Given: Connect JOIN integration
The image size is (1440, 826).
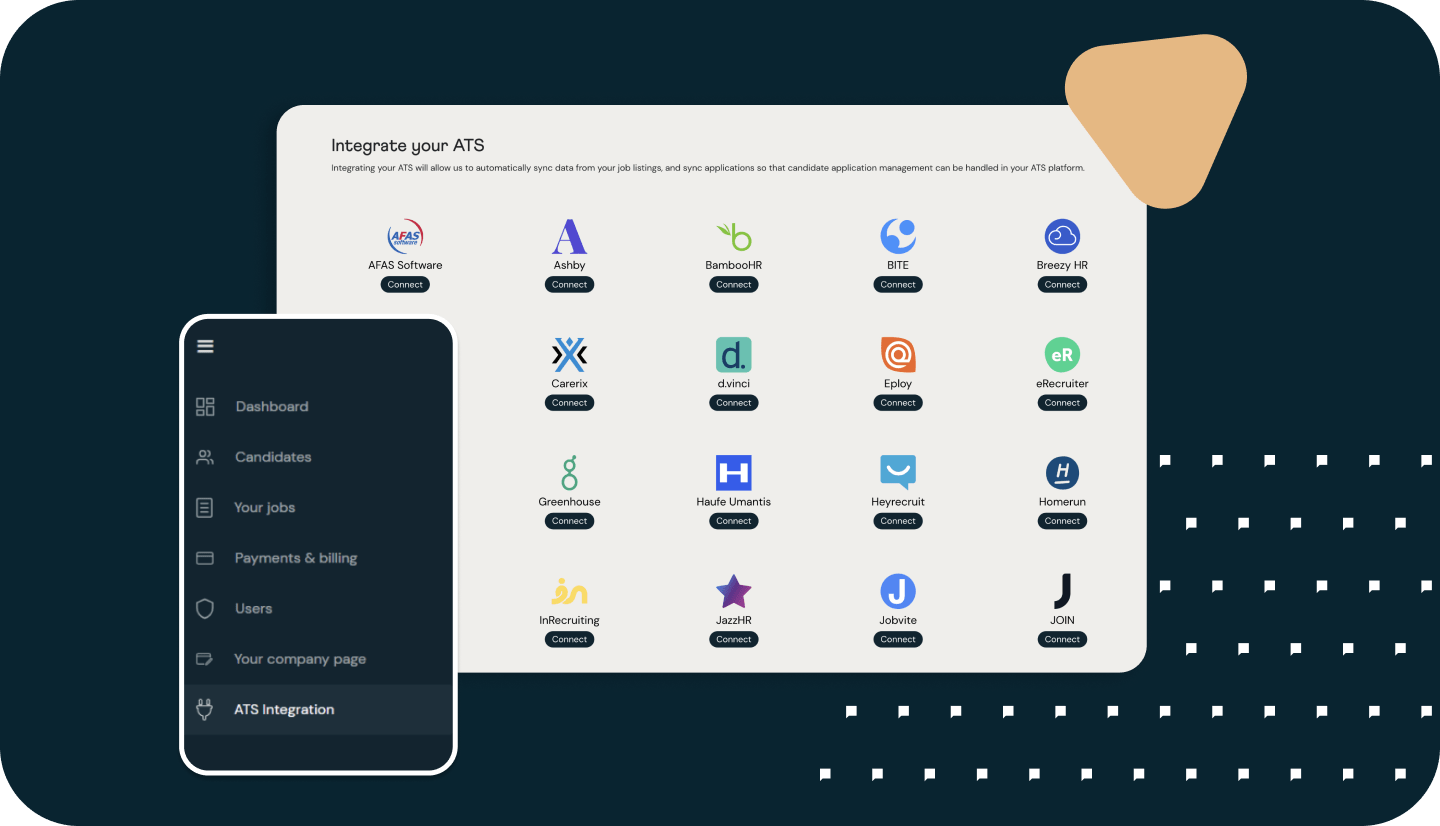Looking at the screenshot, I should (1062, 639).
